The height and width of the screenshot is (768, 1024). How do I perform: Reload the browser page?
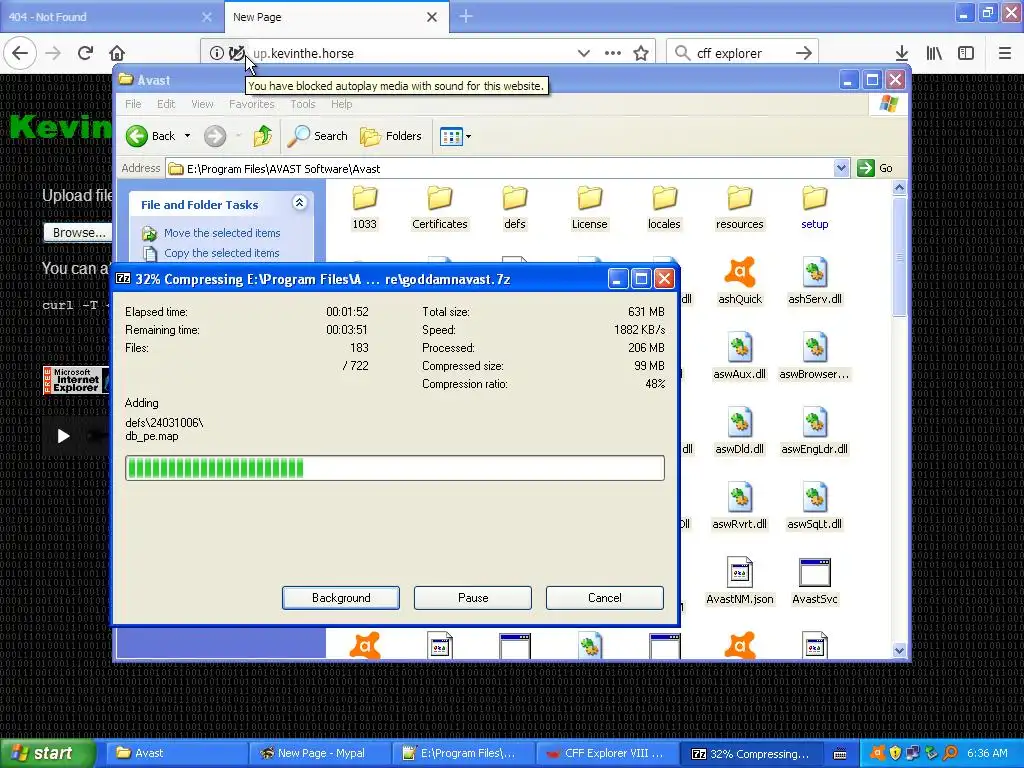pyautogui.click(x=85, y=54)
